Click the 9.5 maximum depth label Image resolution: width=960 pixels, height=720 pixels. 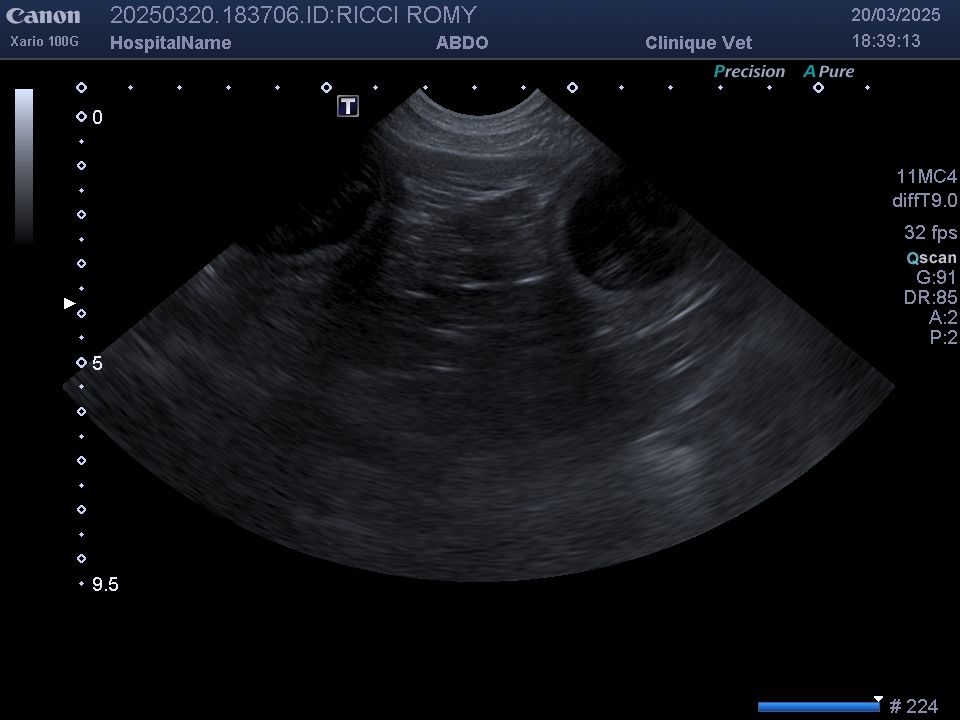coord(105,585)
